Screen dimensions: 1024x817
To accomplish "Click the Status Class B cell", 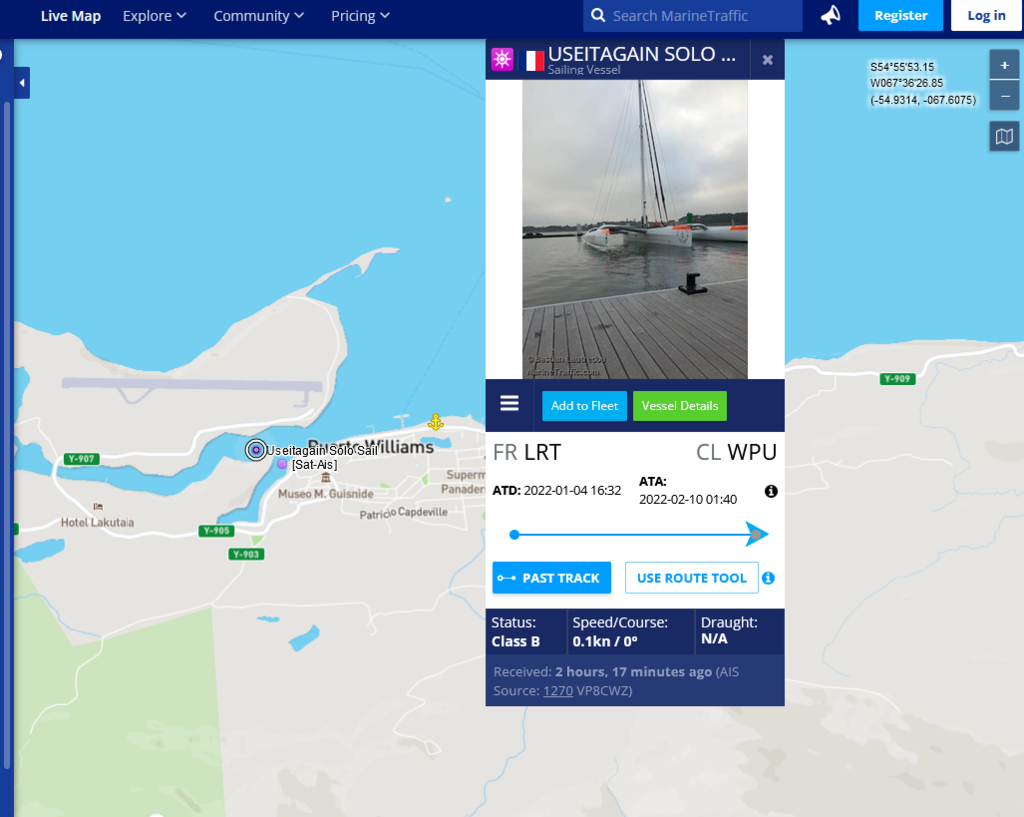I will pos(526,632).
